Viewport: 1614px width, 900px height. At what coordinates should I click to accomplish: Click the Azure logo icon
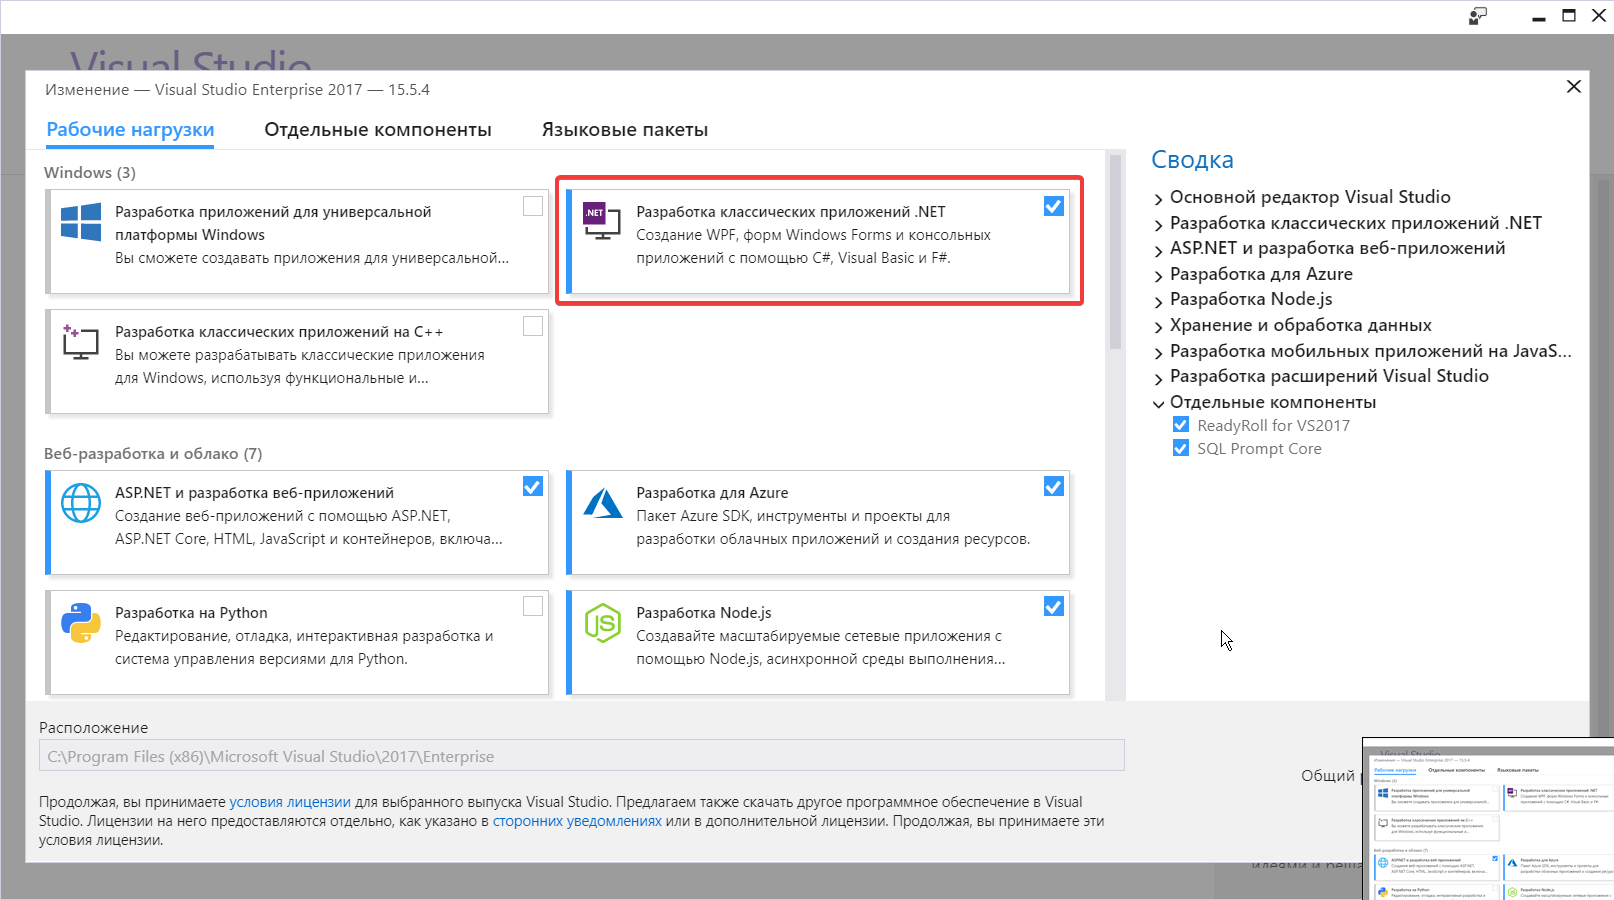tap(603, 503)
